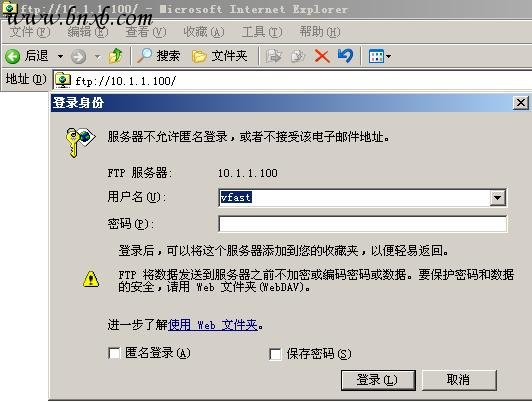The height and width of the screenshot is (402, 532).
Task: Click the Move To folder toolbar icon
Action: pyautogui.click(x=273, y=56)
